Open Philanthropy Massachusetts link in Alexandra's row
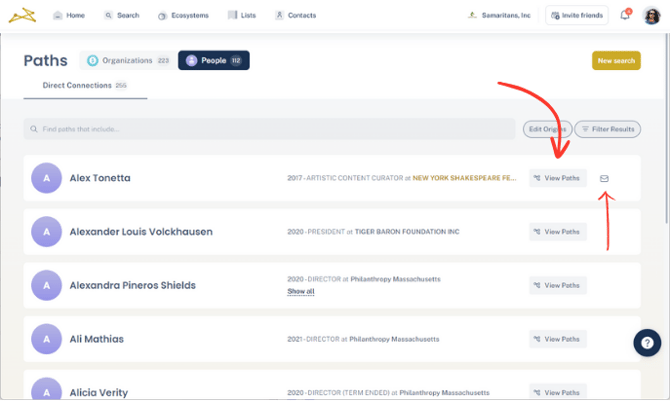The height and width of the screenshot is (401, 670). [x=395, y=279]
